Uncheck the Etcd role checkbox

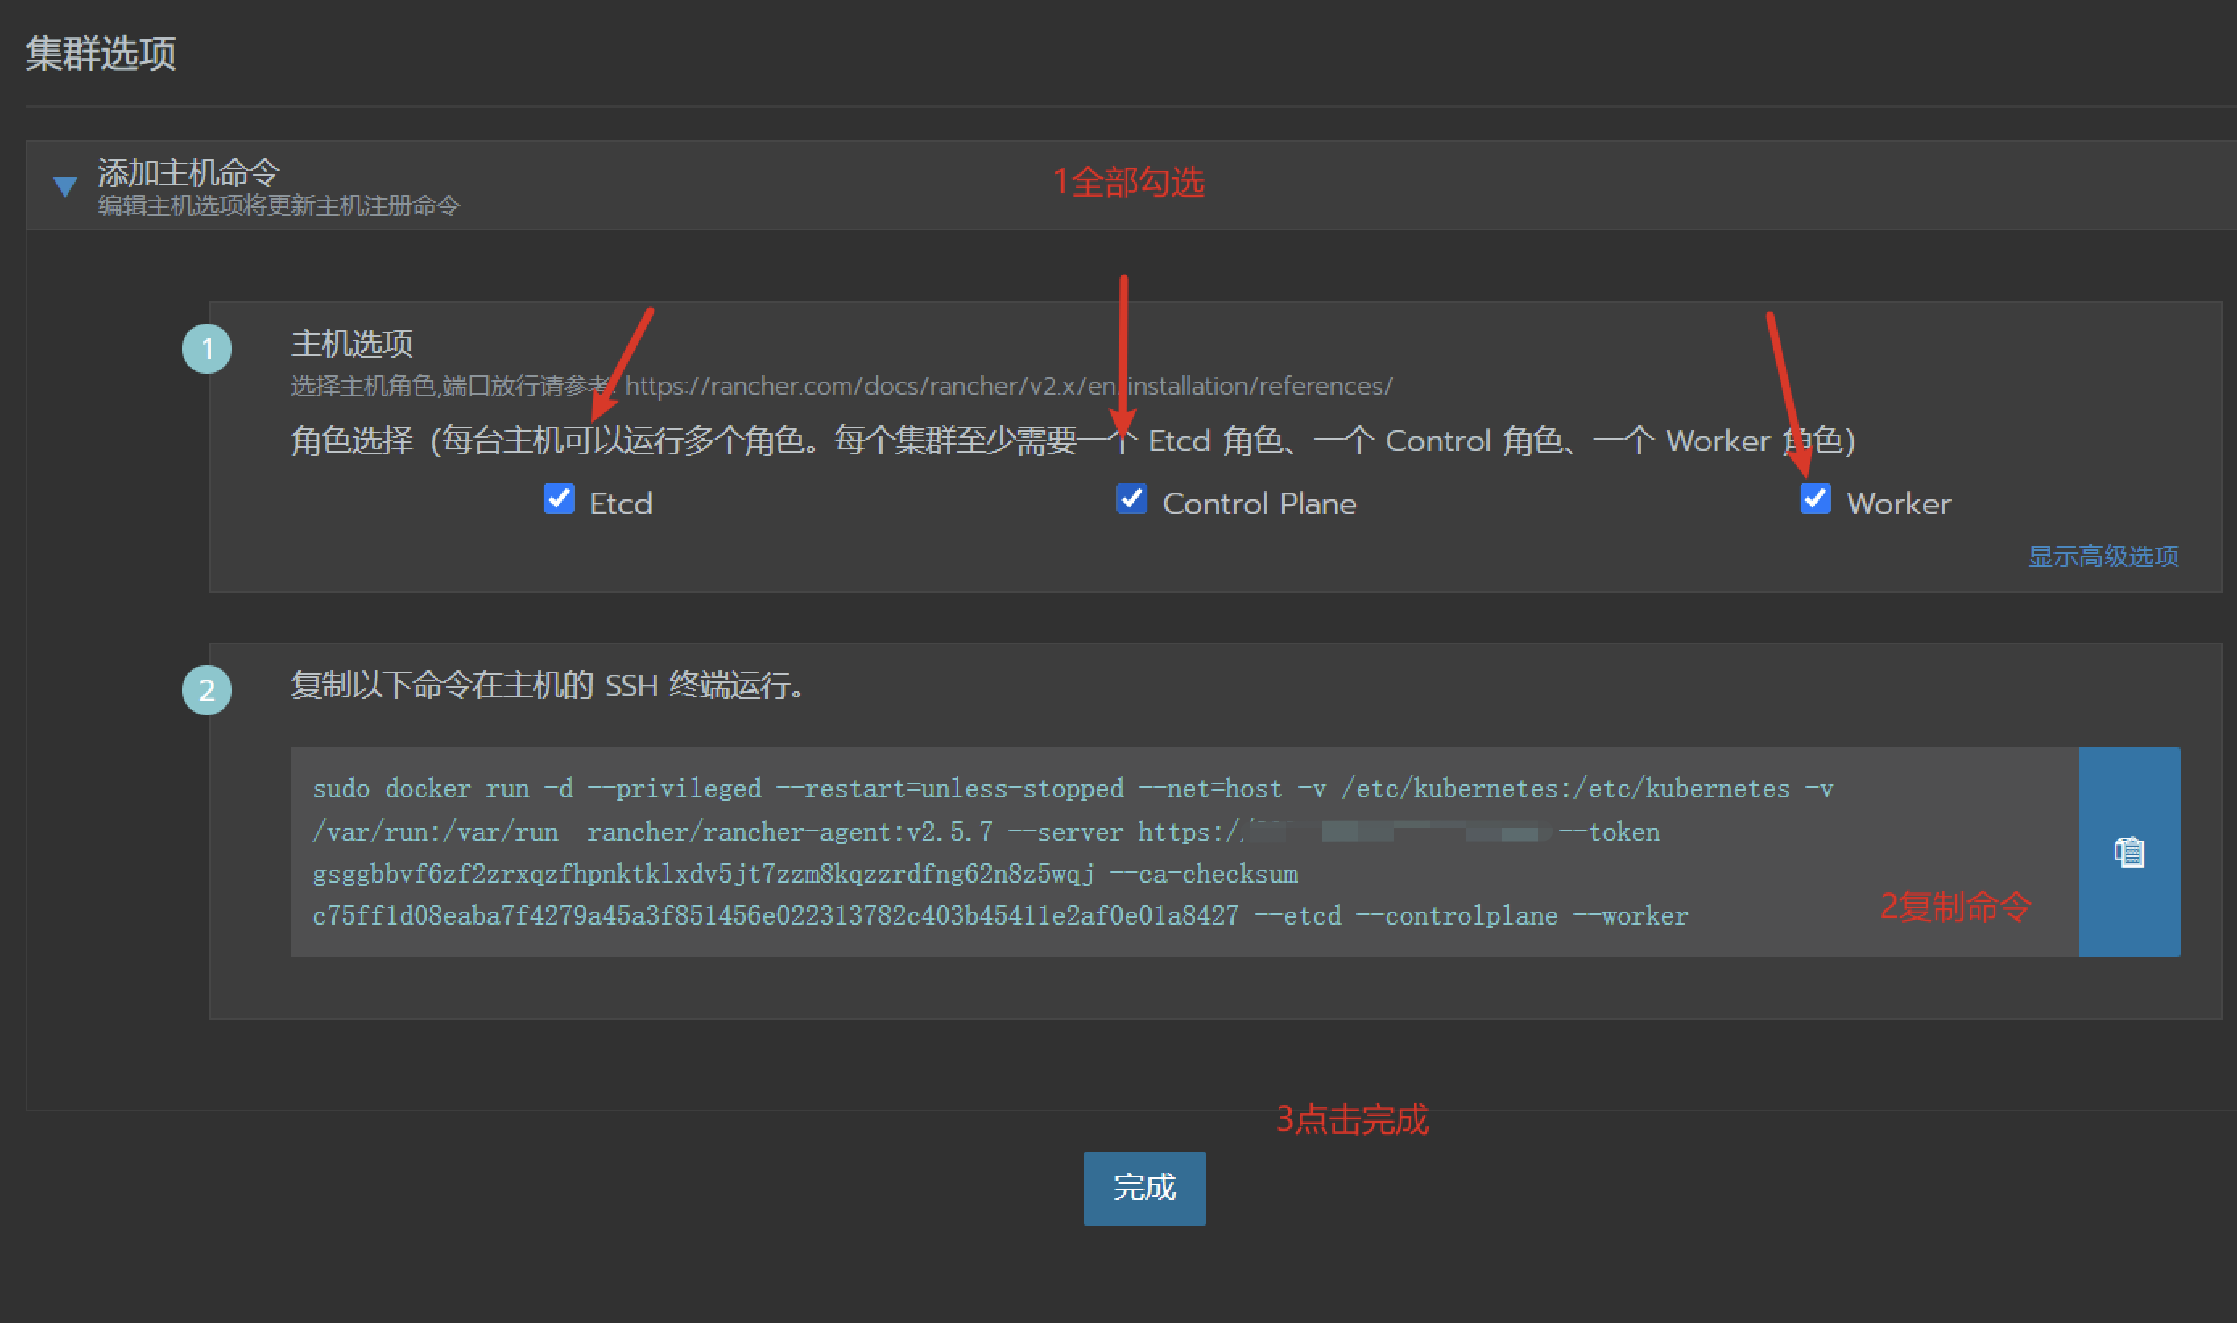[559, 498]
